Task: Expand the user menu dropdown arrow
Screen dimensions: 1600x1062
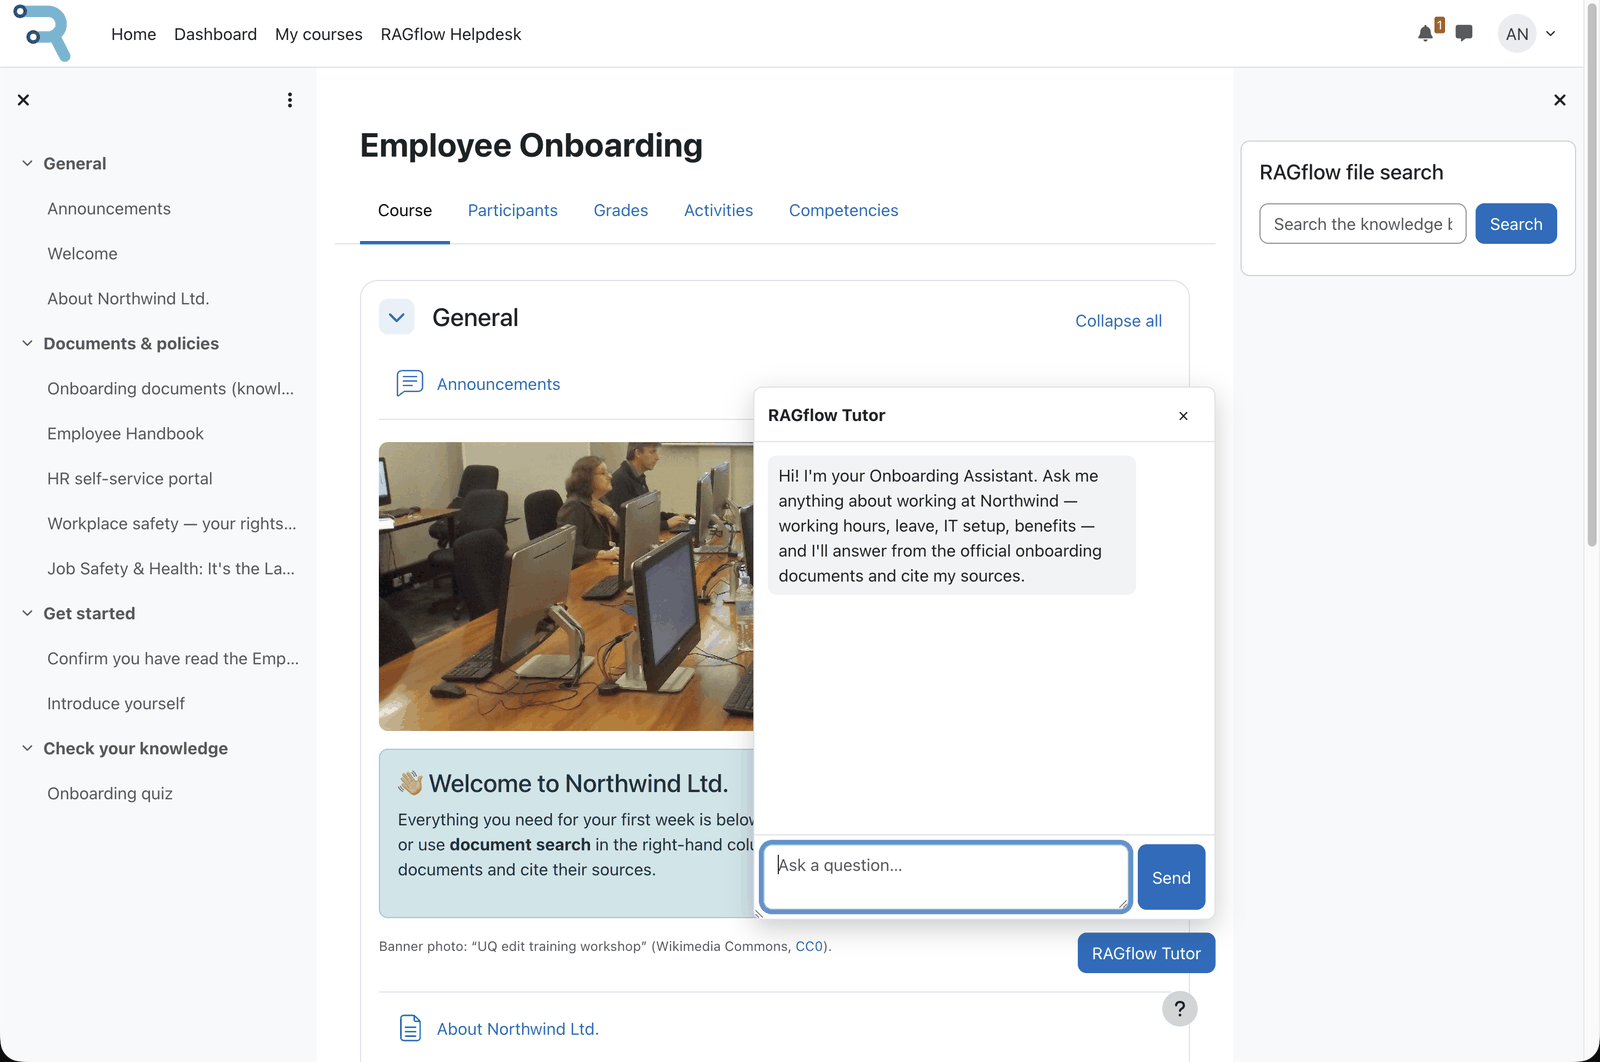Action: (x=1550, y=34)
